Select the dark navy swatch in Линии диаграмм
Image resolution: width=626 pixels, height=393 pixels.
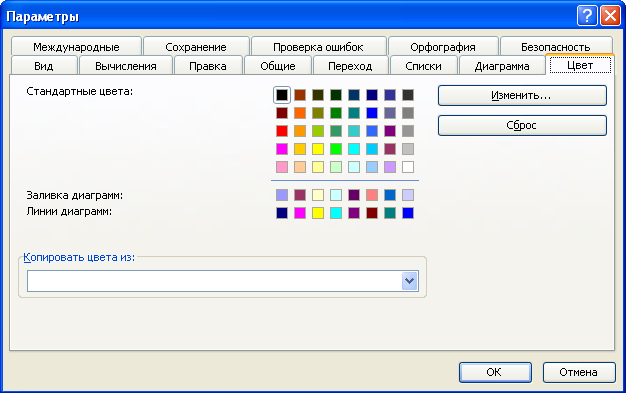pos(282,213)
